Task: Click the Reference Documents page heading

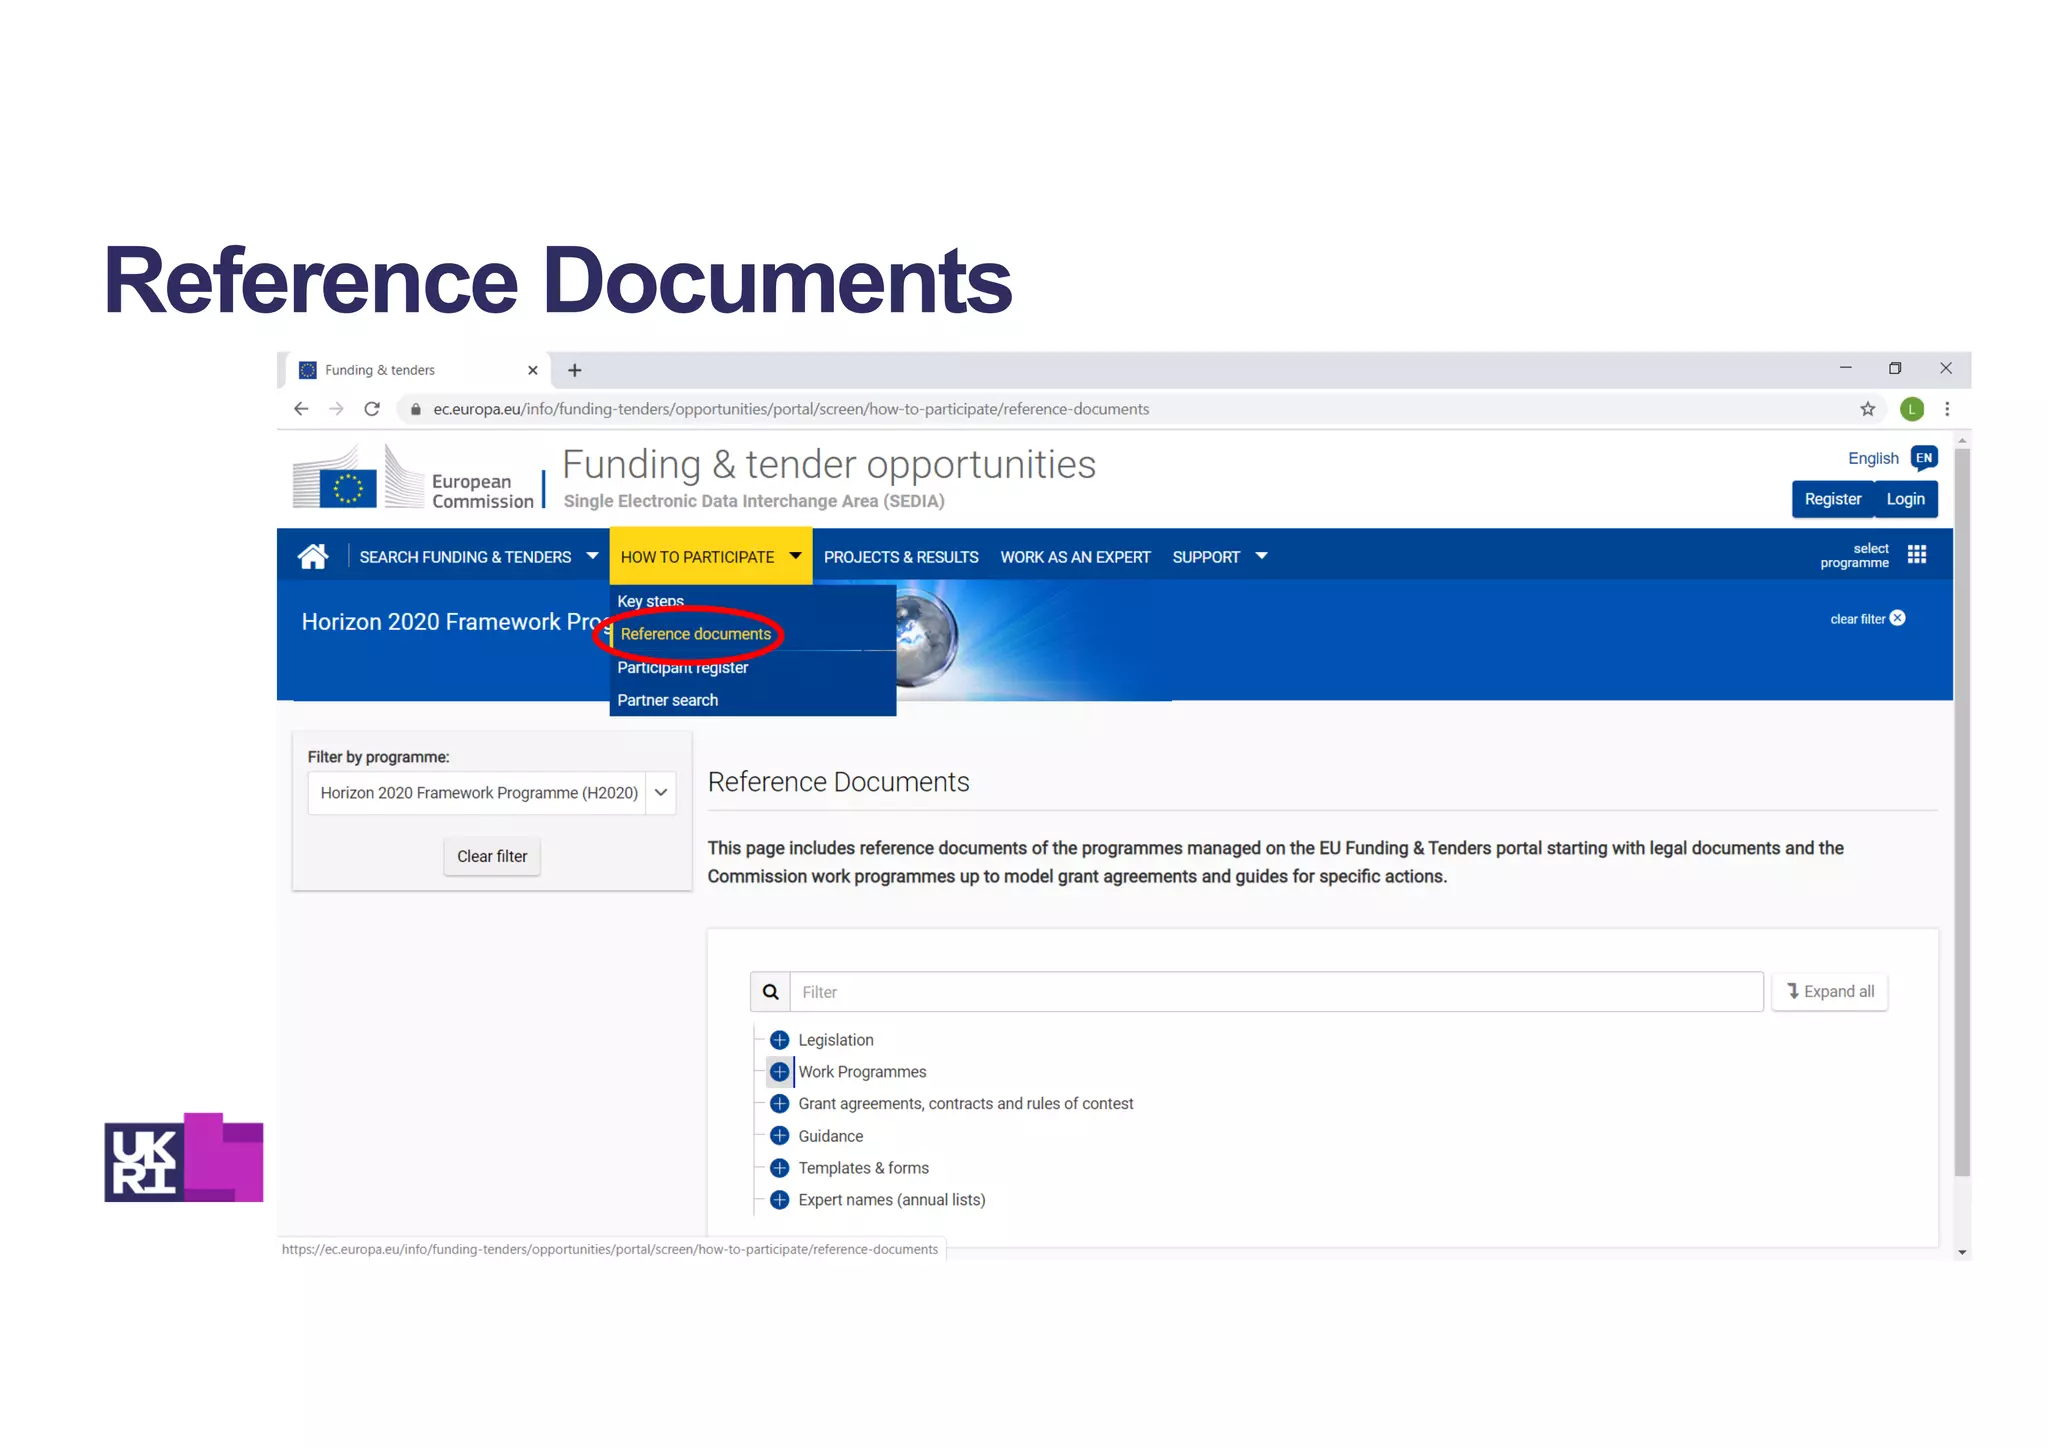Action: tap(839, 782)
